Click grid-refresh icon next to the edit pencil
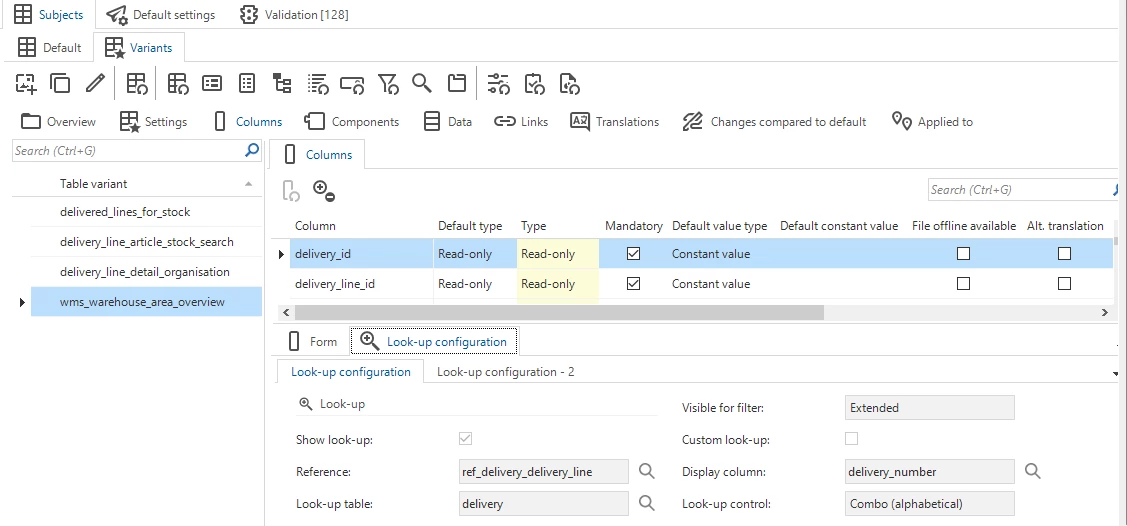 point(137,83)
